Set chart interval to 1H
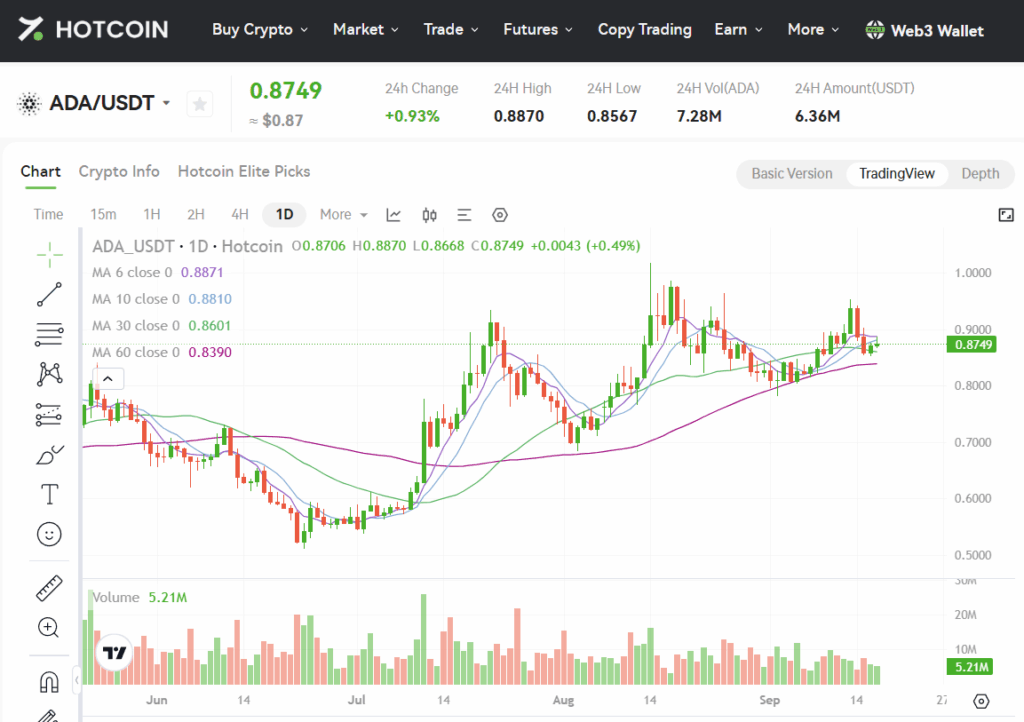1024x722 pixels. click(x=152, y=215)
